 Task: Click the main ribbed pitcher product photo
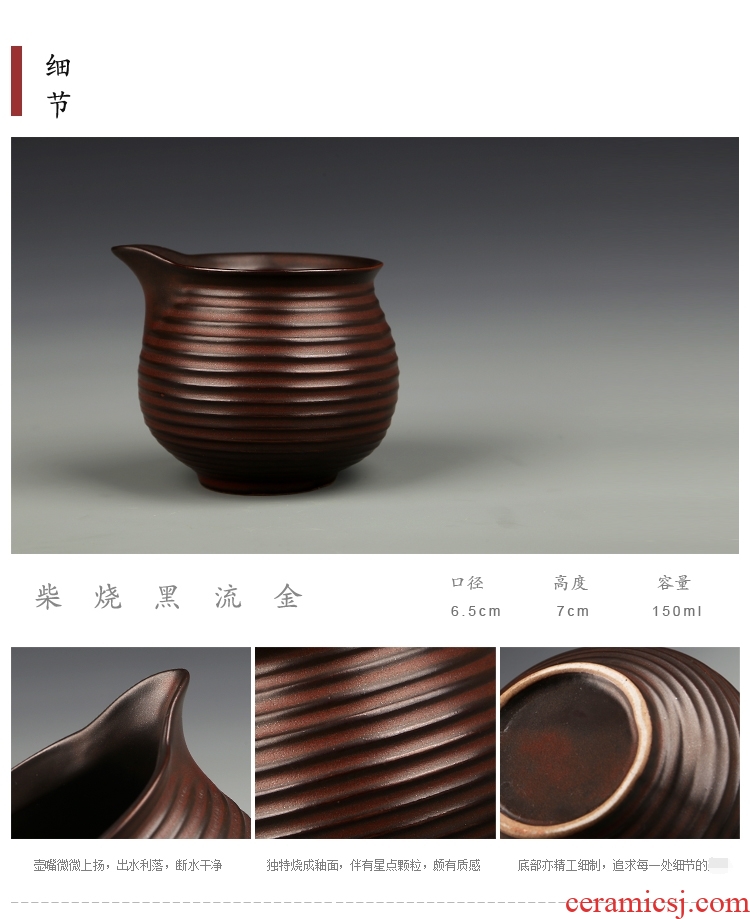[374, 345]
